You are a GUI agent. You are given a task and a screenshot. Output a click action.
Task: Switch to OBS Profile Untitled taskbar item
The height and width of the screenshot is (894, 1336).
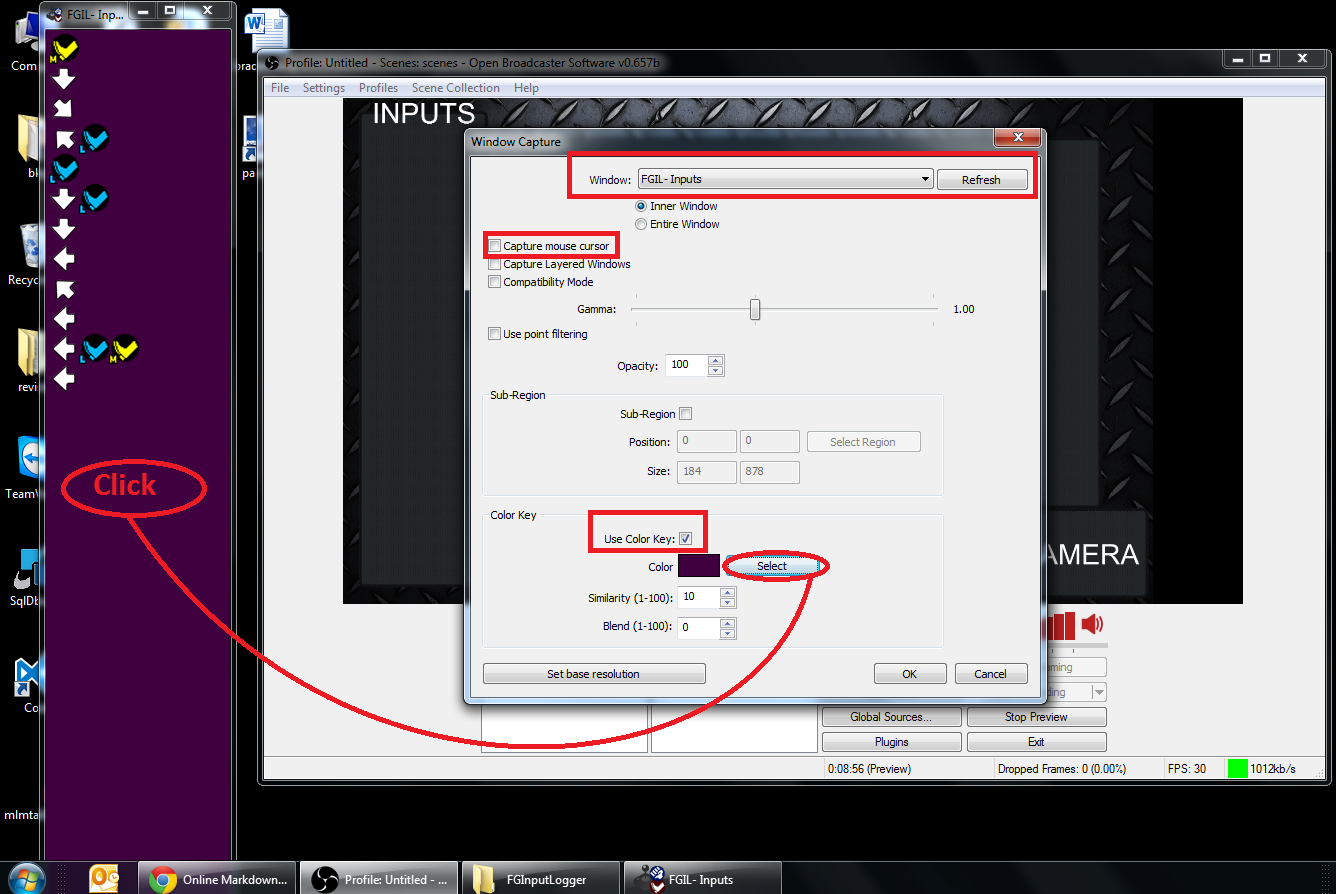(x=379, y=880)
